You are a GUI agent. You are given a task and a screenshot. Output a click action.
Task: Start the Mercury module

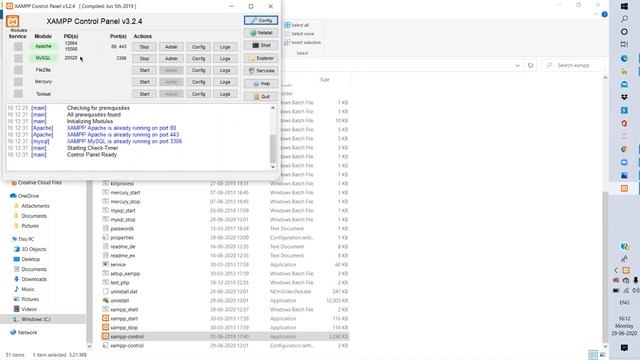144,82
